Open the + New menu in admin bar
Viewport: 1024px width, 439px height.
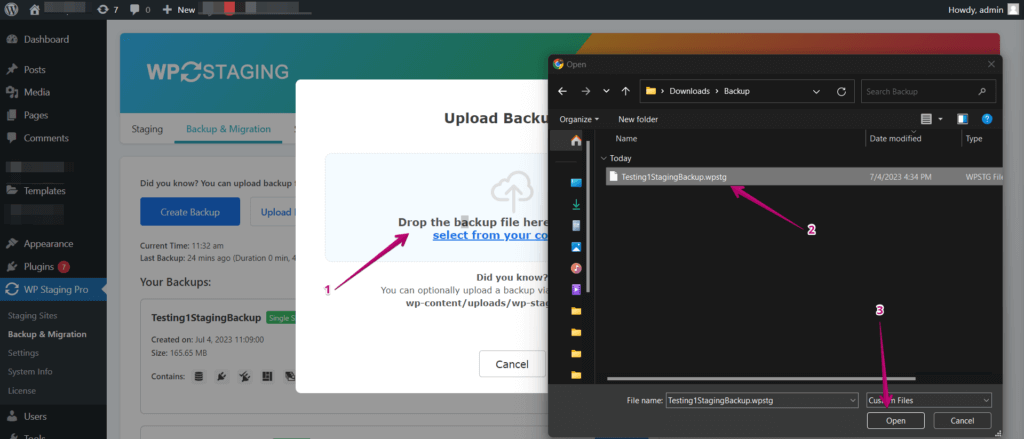click(178, 10)
